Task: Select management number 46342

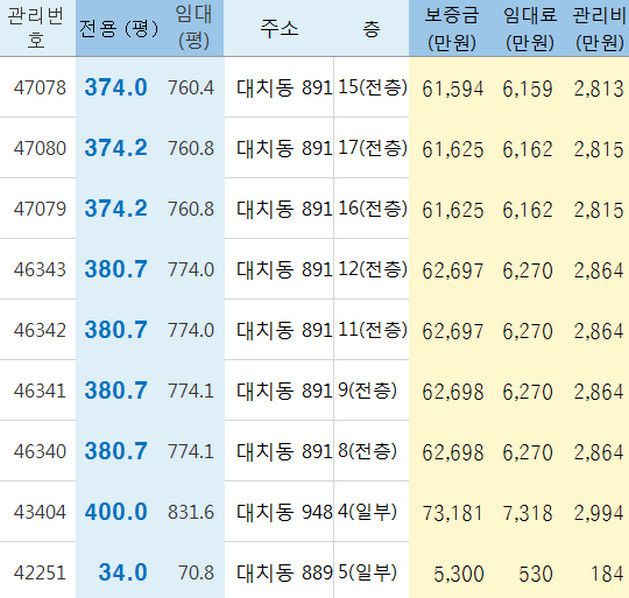Action: tap(40, 330)
